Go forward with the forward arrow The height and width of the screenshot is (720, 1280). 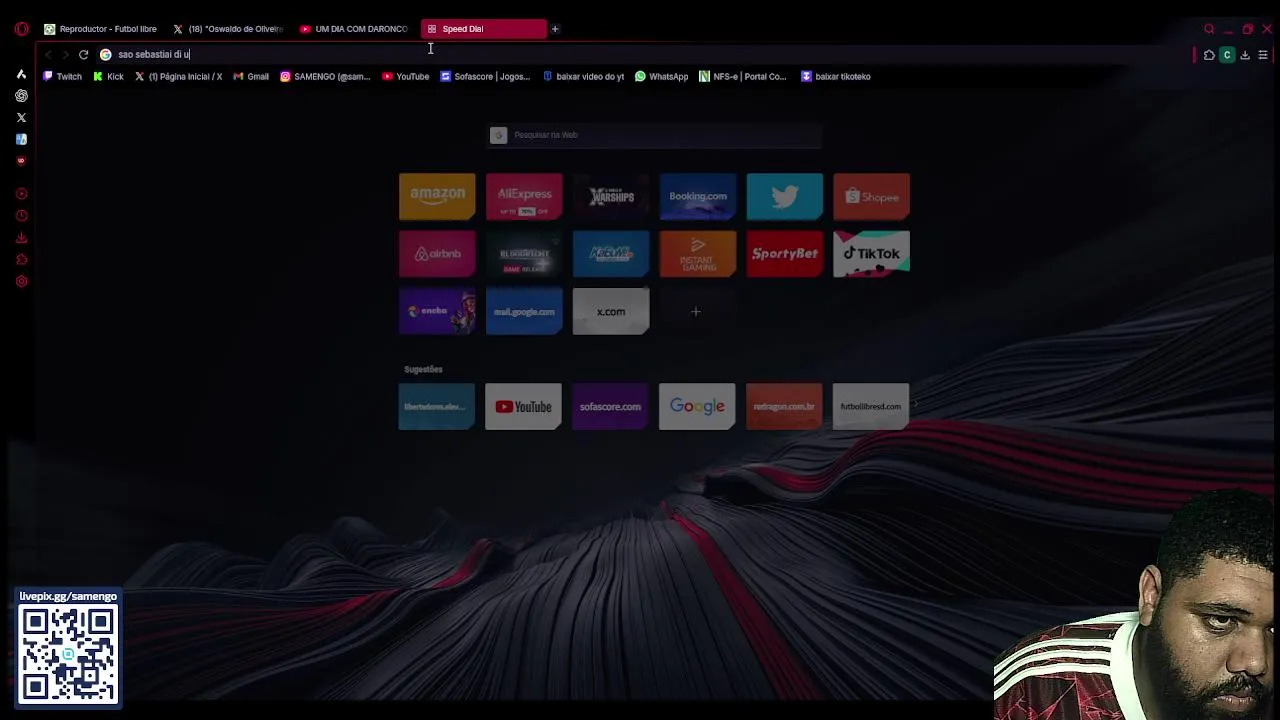[65, 55]
